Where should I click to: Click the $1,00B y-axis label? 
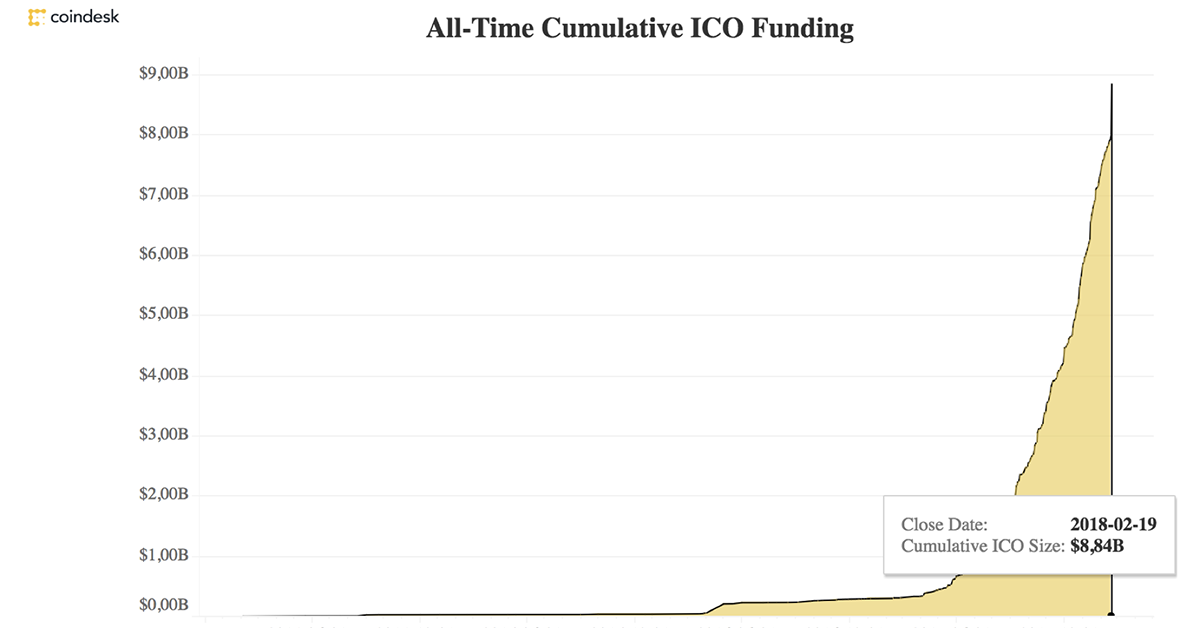coord(163,555)
